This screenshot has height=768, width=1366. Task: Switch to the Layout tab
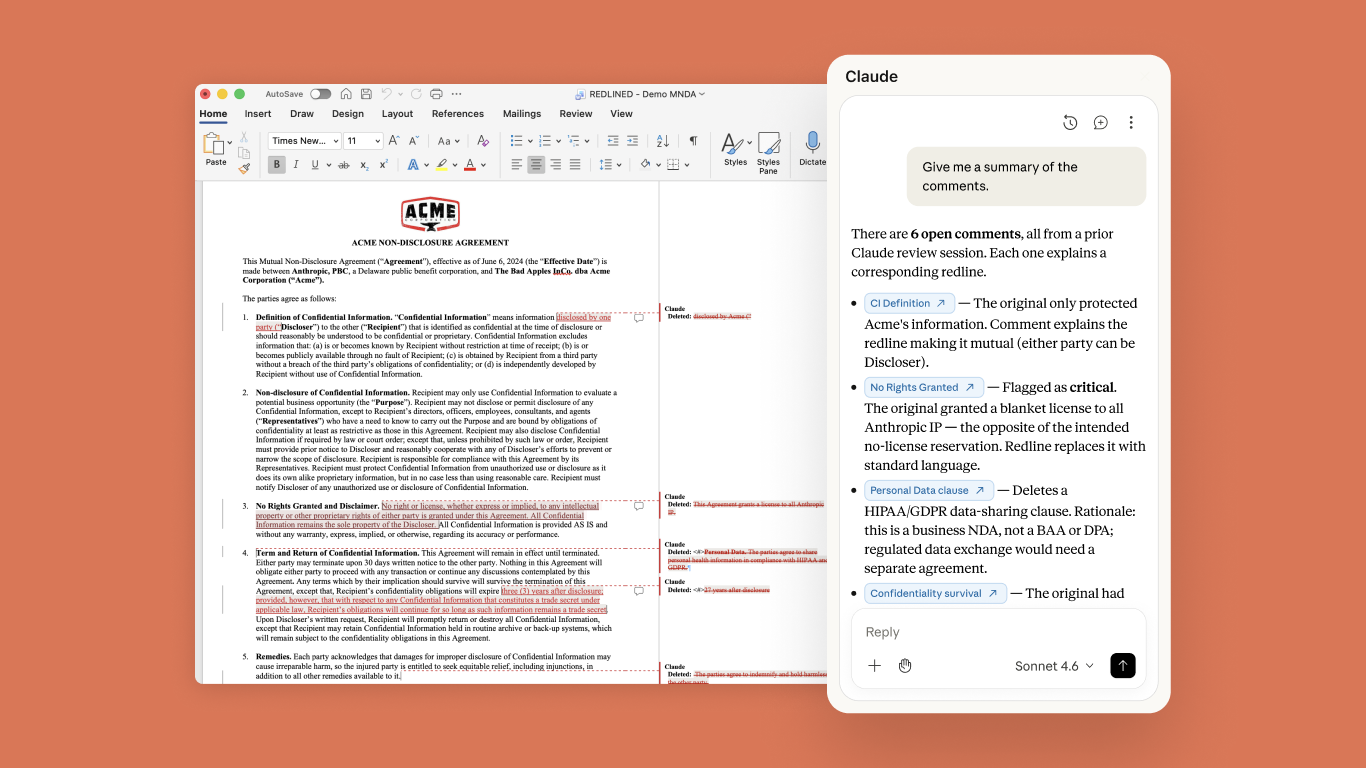point(397,114)
